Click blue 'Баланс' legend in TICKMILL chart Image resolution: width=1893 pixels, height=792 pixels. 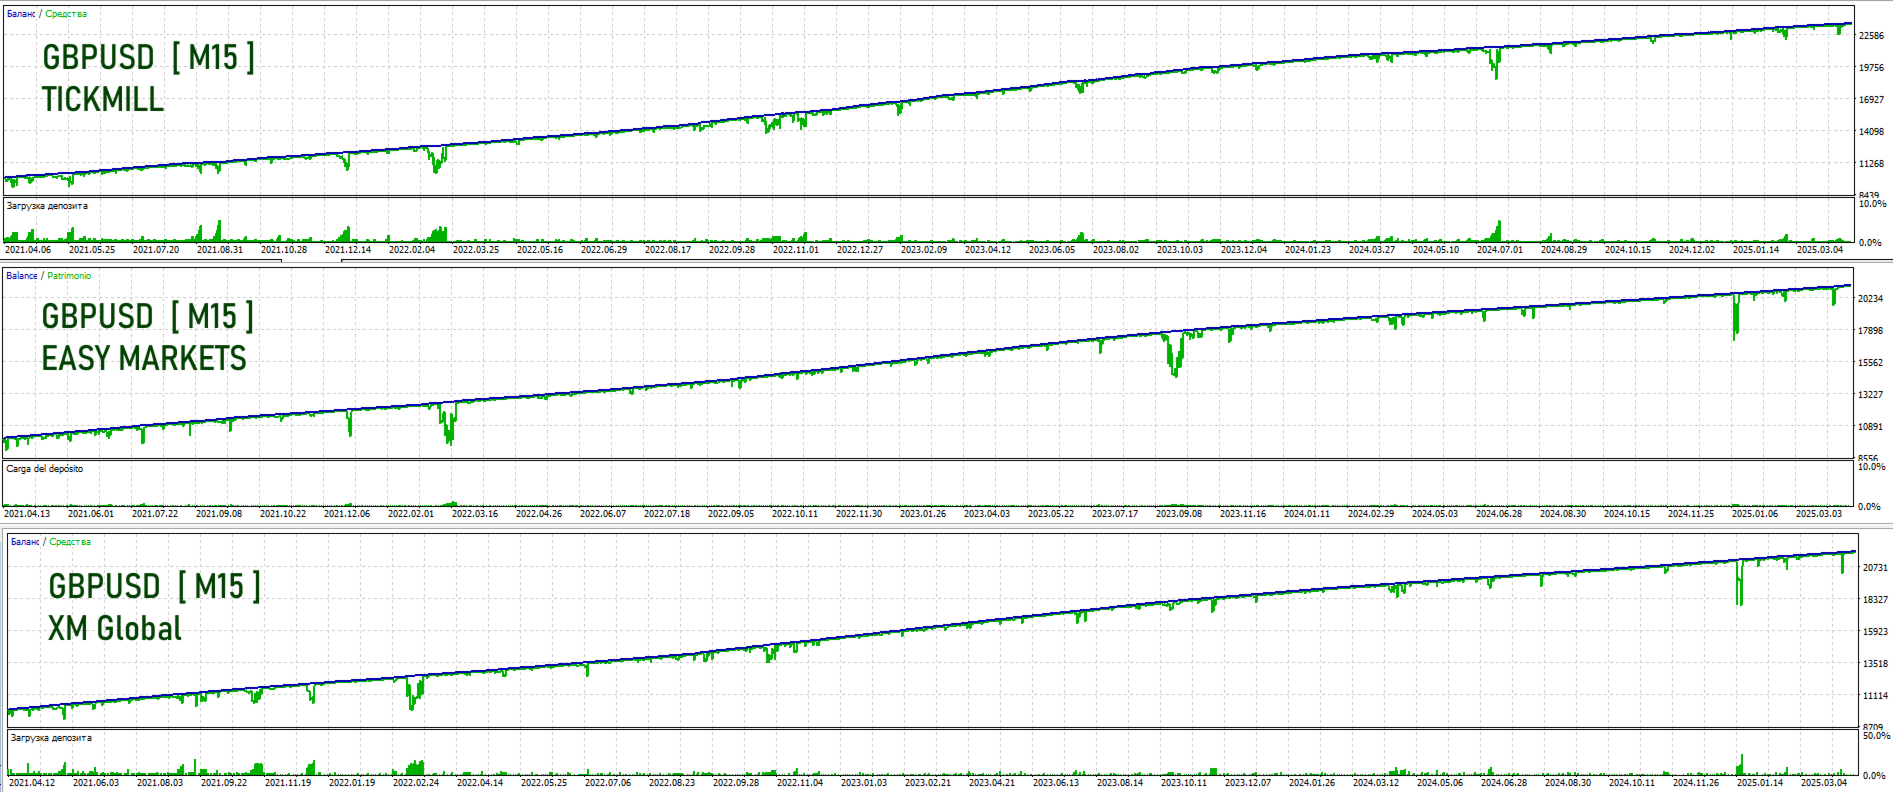[21, 14]
